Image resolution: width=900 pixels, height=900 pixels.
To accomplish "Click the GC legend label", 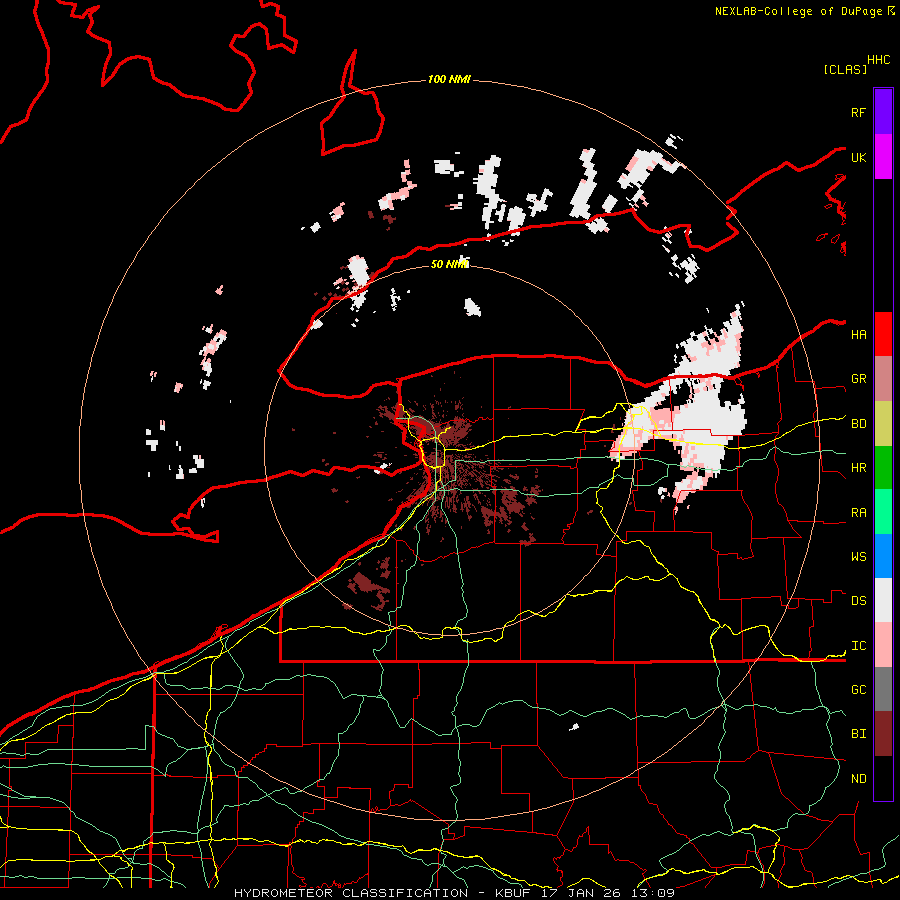I will pyautogui.click(x=858, y=690).
